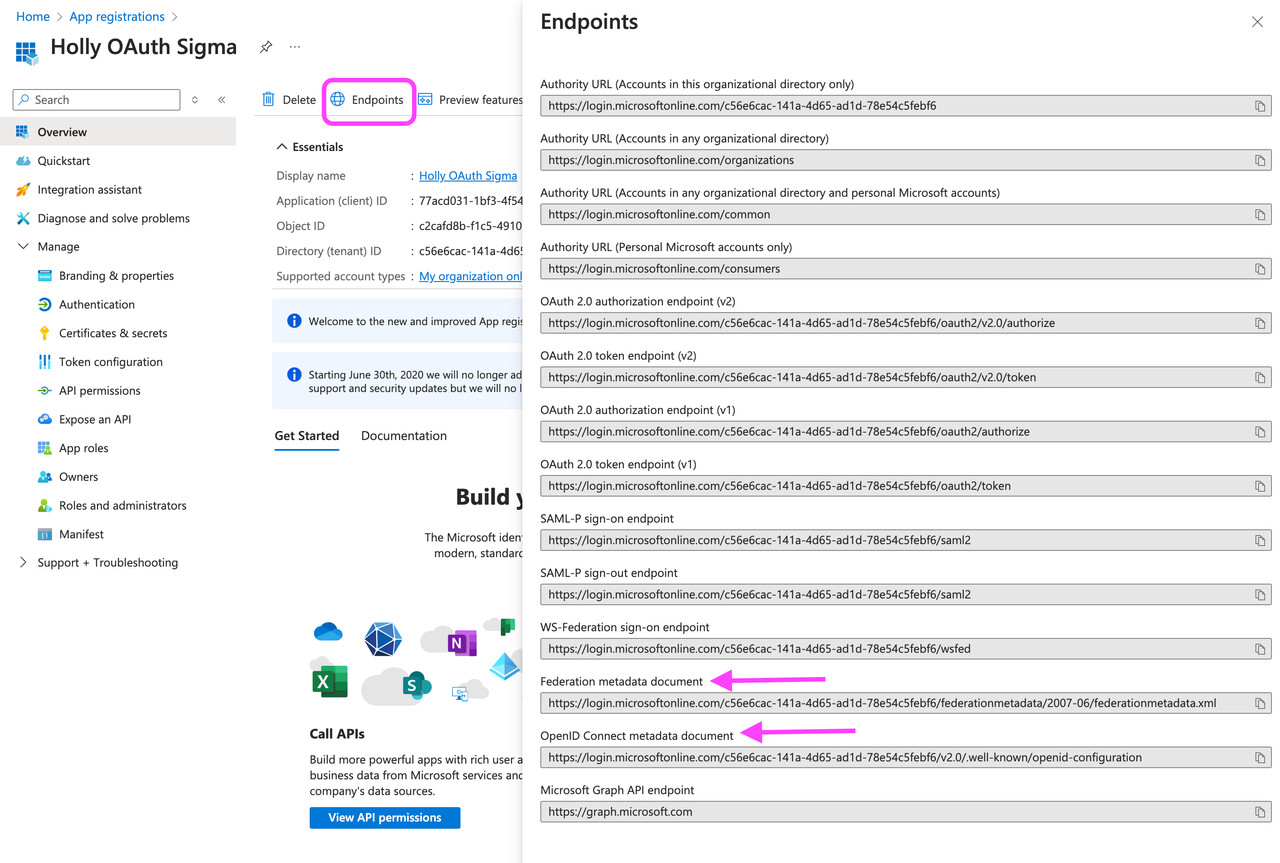
Task: Copy the Microsoft Graph API endpoint
Action: (x=1260, y=811)
